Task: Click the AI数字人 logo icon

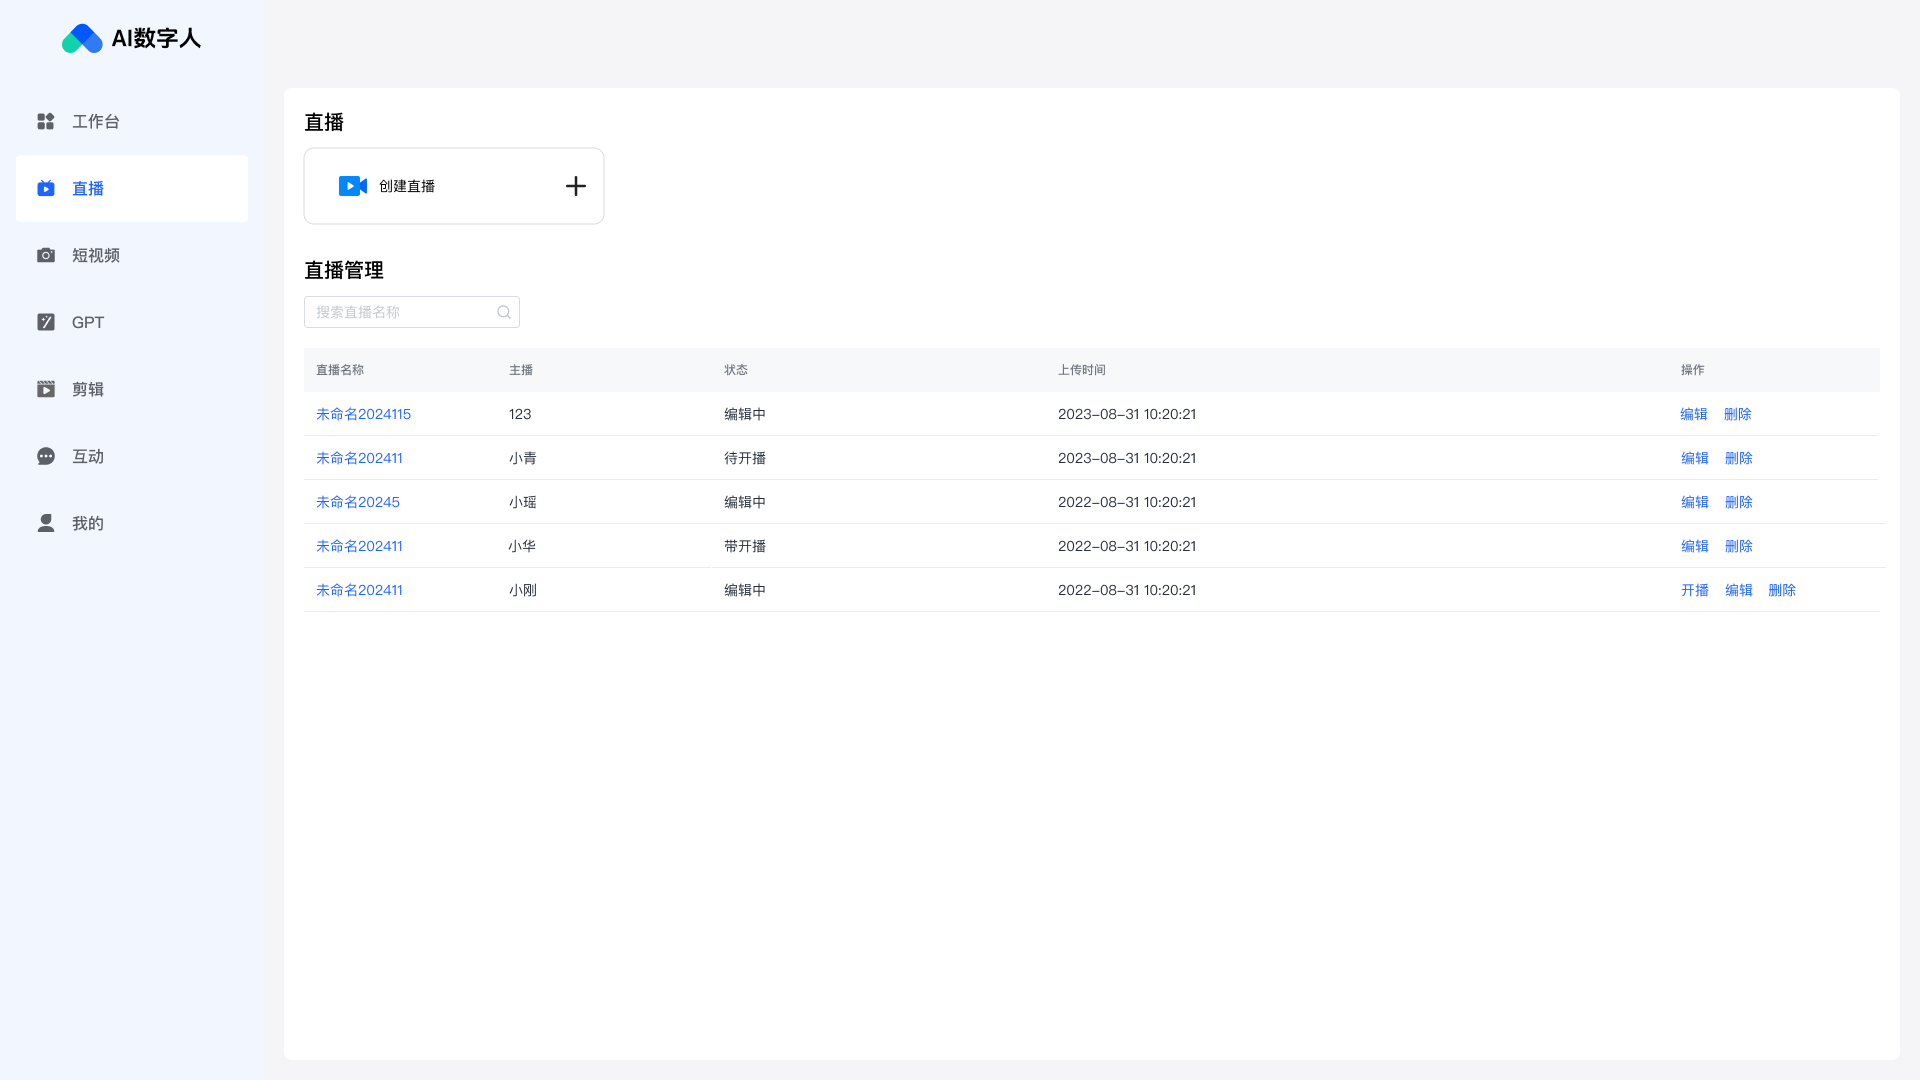Action: 82,39
